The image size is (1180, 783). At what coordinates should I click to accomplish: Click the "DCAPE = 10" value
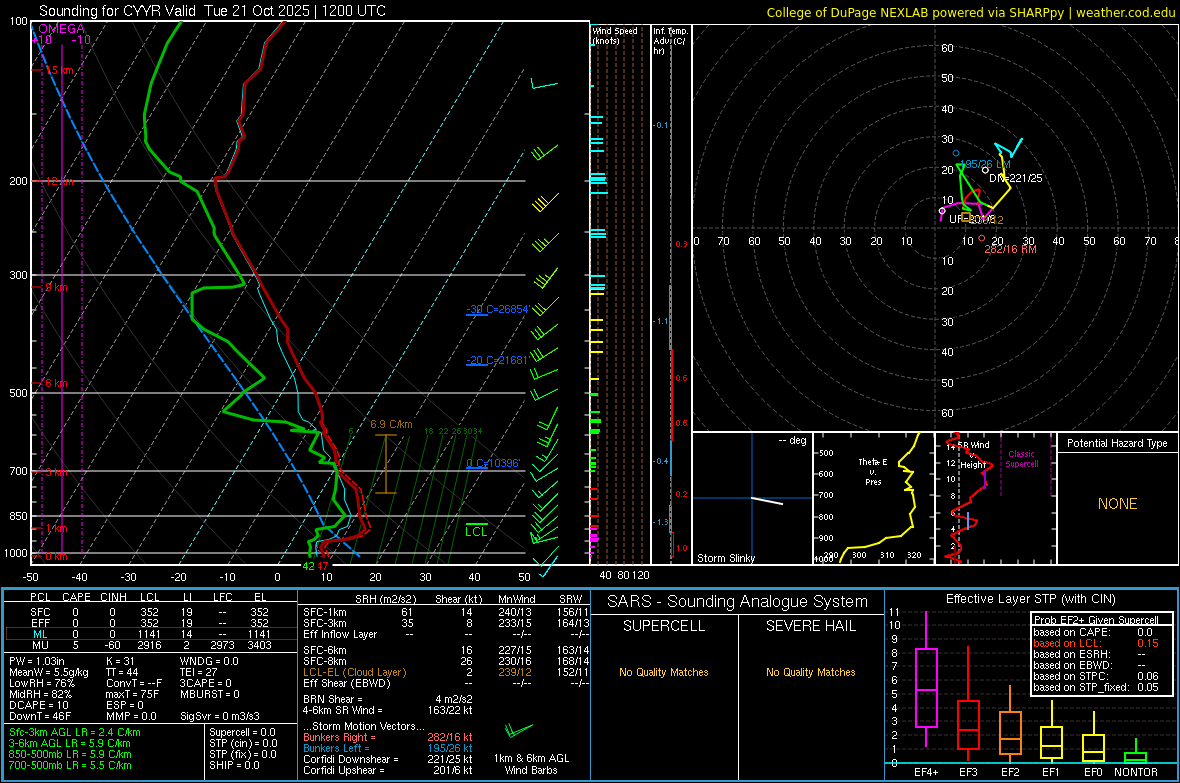pos(39,705)
